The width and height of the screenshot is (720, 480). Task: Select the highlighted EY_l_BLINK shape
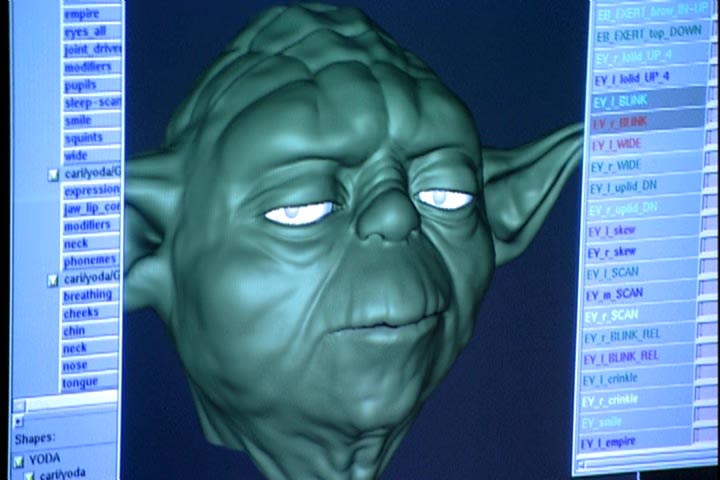point(648,101)
